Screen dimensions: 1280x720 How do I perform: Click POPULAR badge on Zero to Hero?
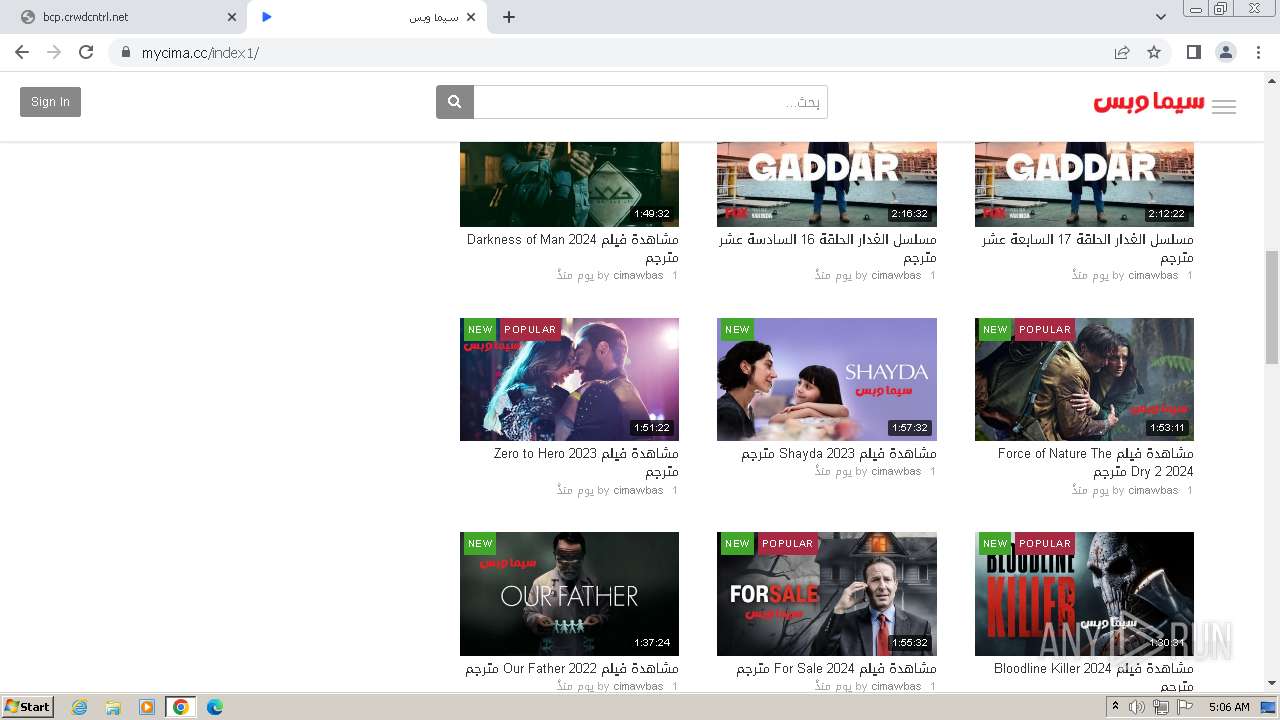(x=530, y=329)
